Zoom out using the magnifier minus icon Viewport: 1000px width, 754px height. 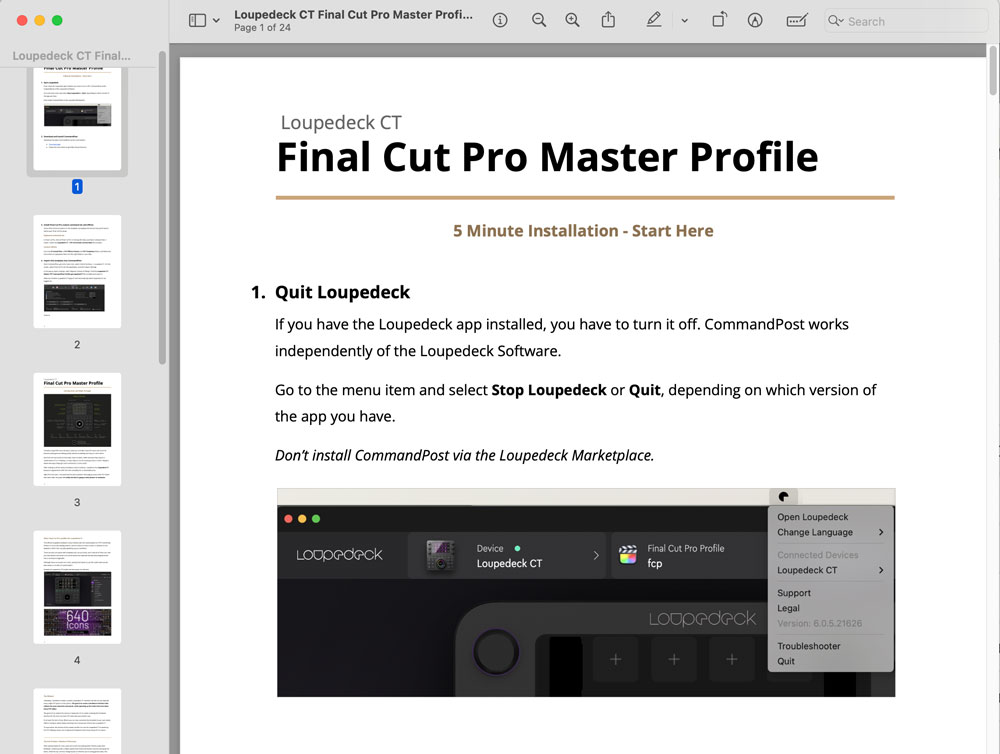click(539, 20)
